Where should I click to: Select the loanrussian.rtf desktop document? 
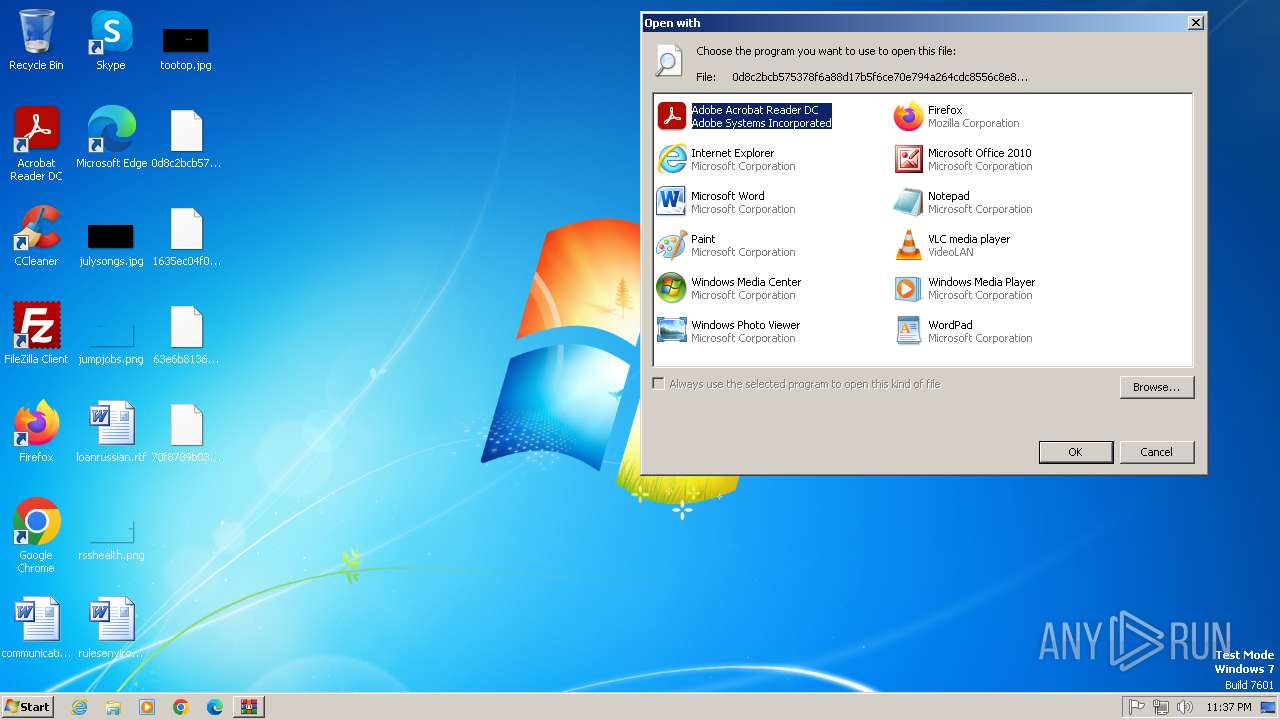(x=111, y=432)
